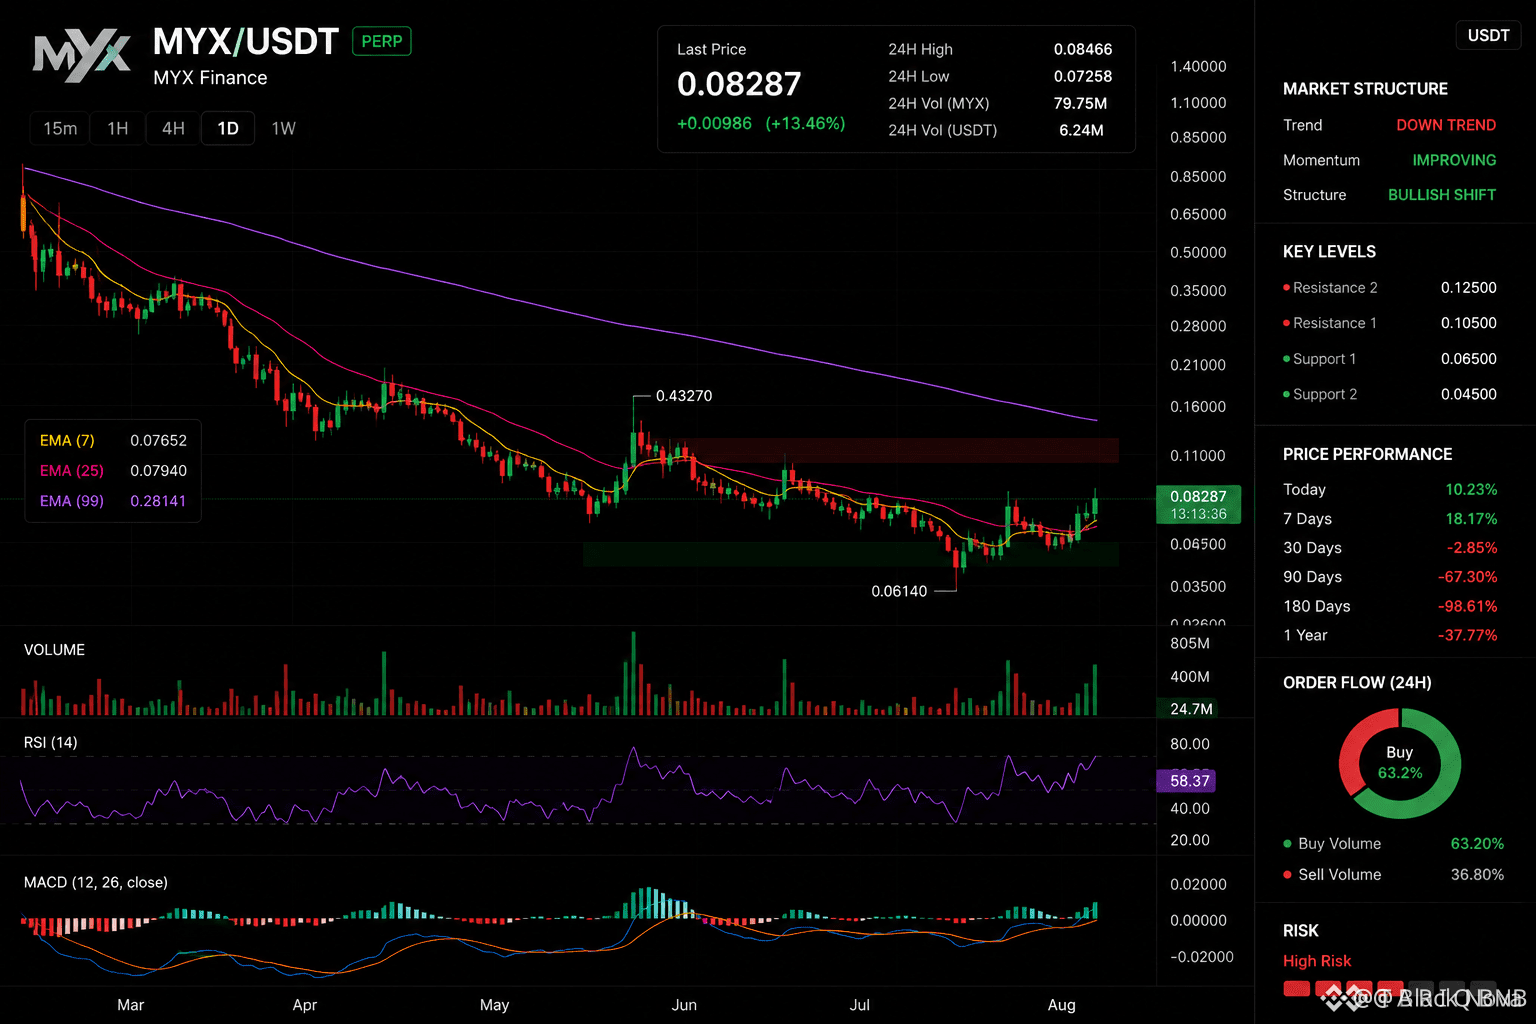Click Buy Volume 63.20% row
1536x1024 pixels.
[1393, 844]
